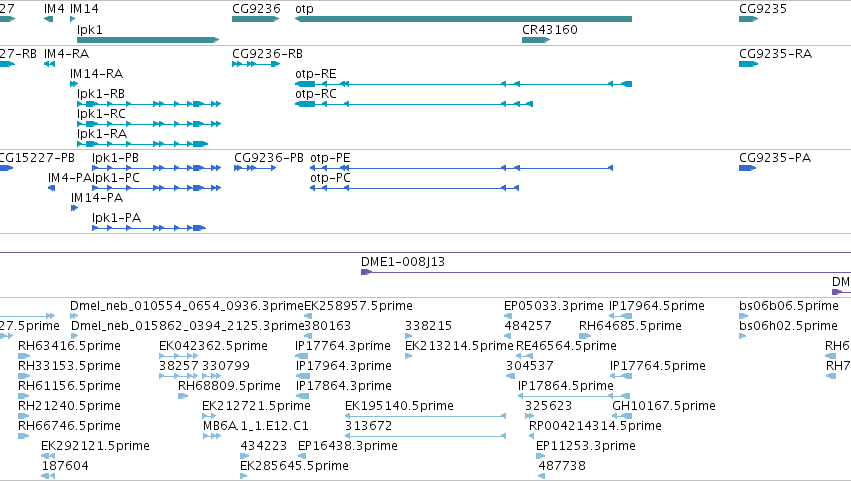The height and width of the screenshot is (481, 851).
Task: Select the otp-PE protein label
Action: pyautogui.click(x=331, y=158)
